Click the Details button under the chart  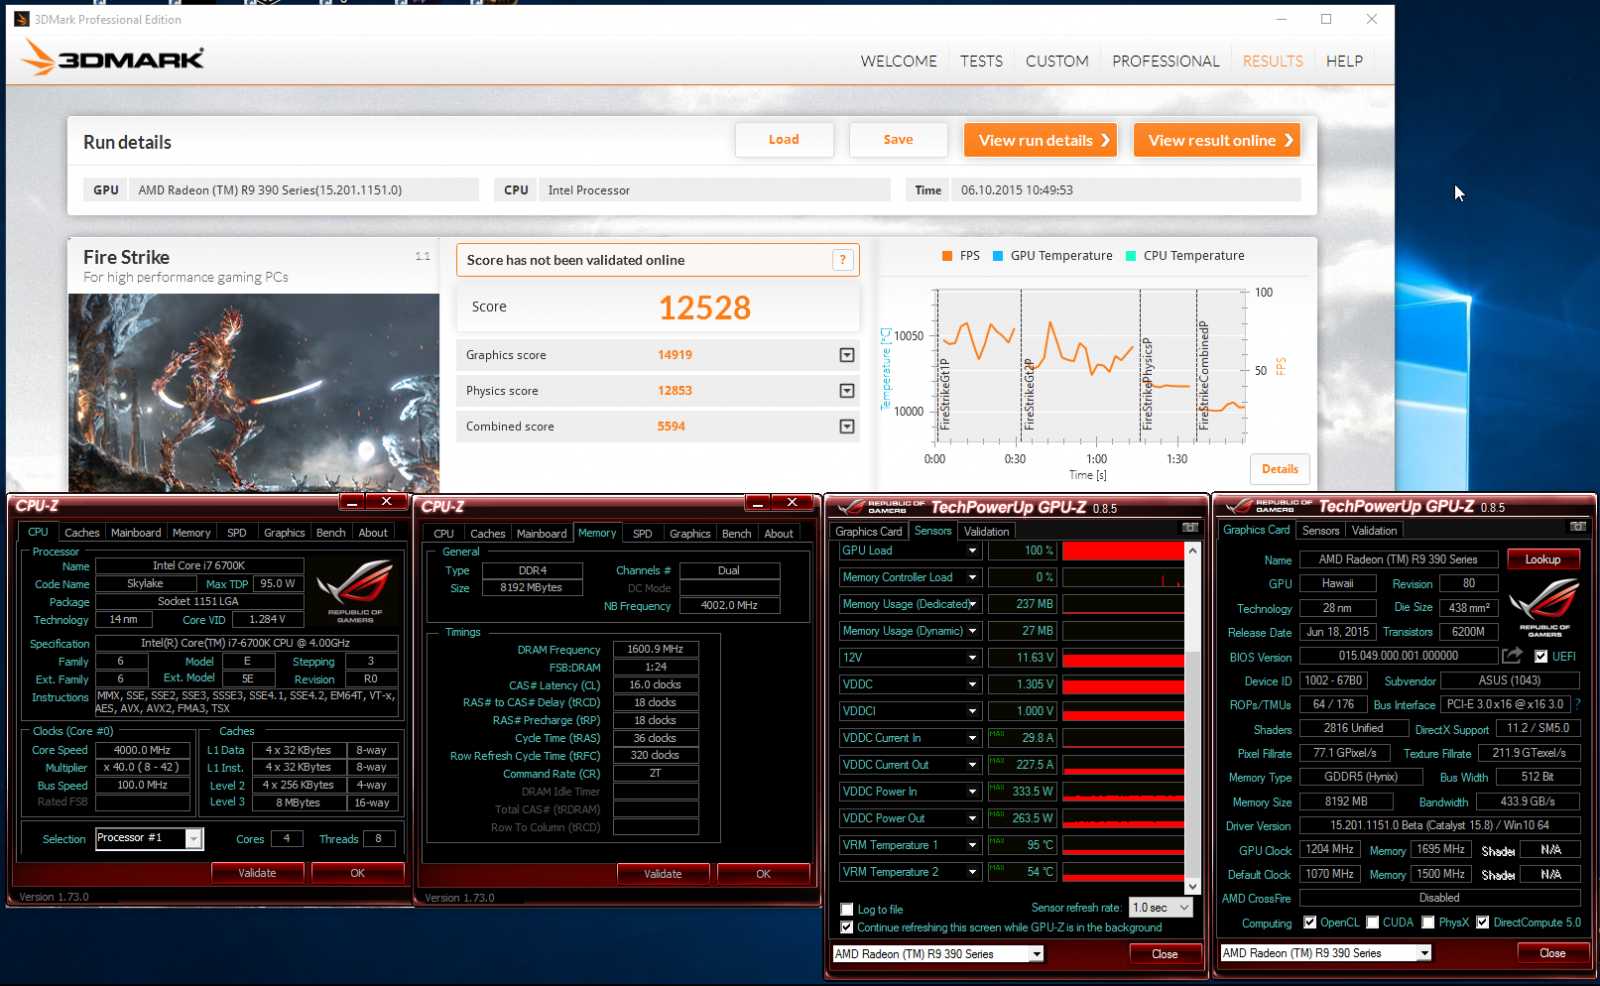[x=1279, y=469]
